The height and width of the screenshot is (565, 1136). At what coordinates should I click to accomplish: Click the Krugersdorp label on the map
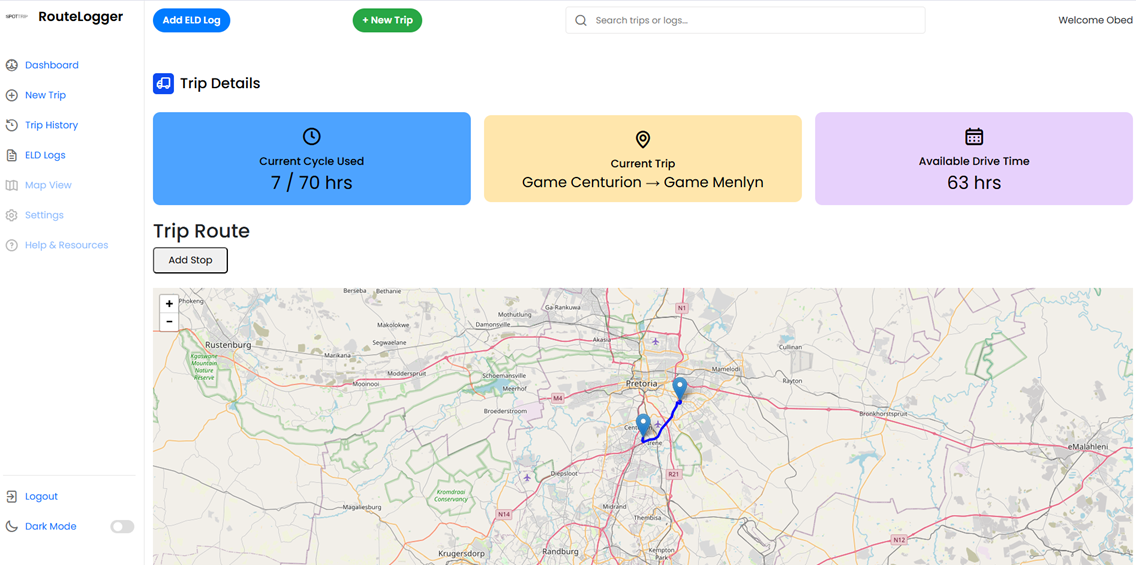[462, 555]
